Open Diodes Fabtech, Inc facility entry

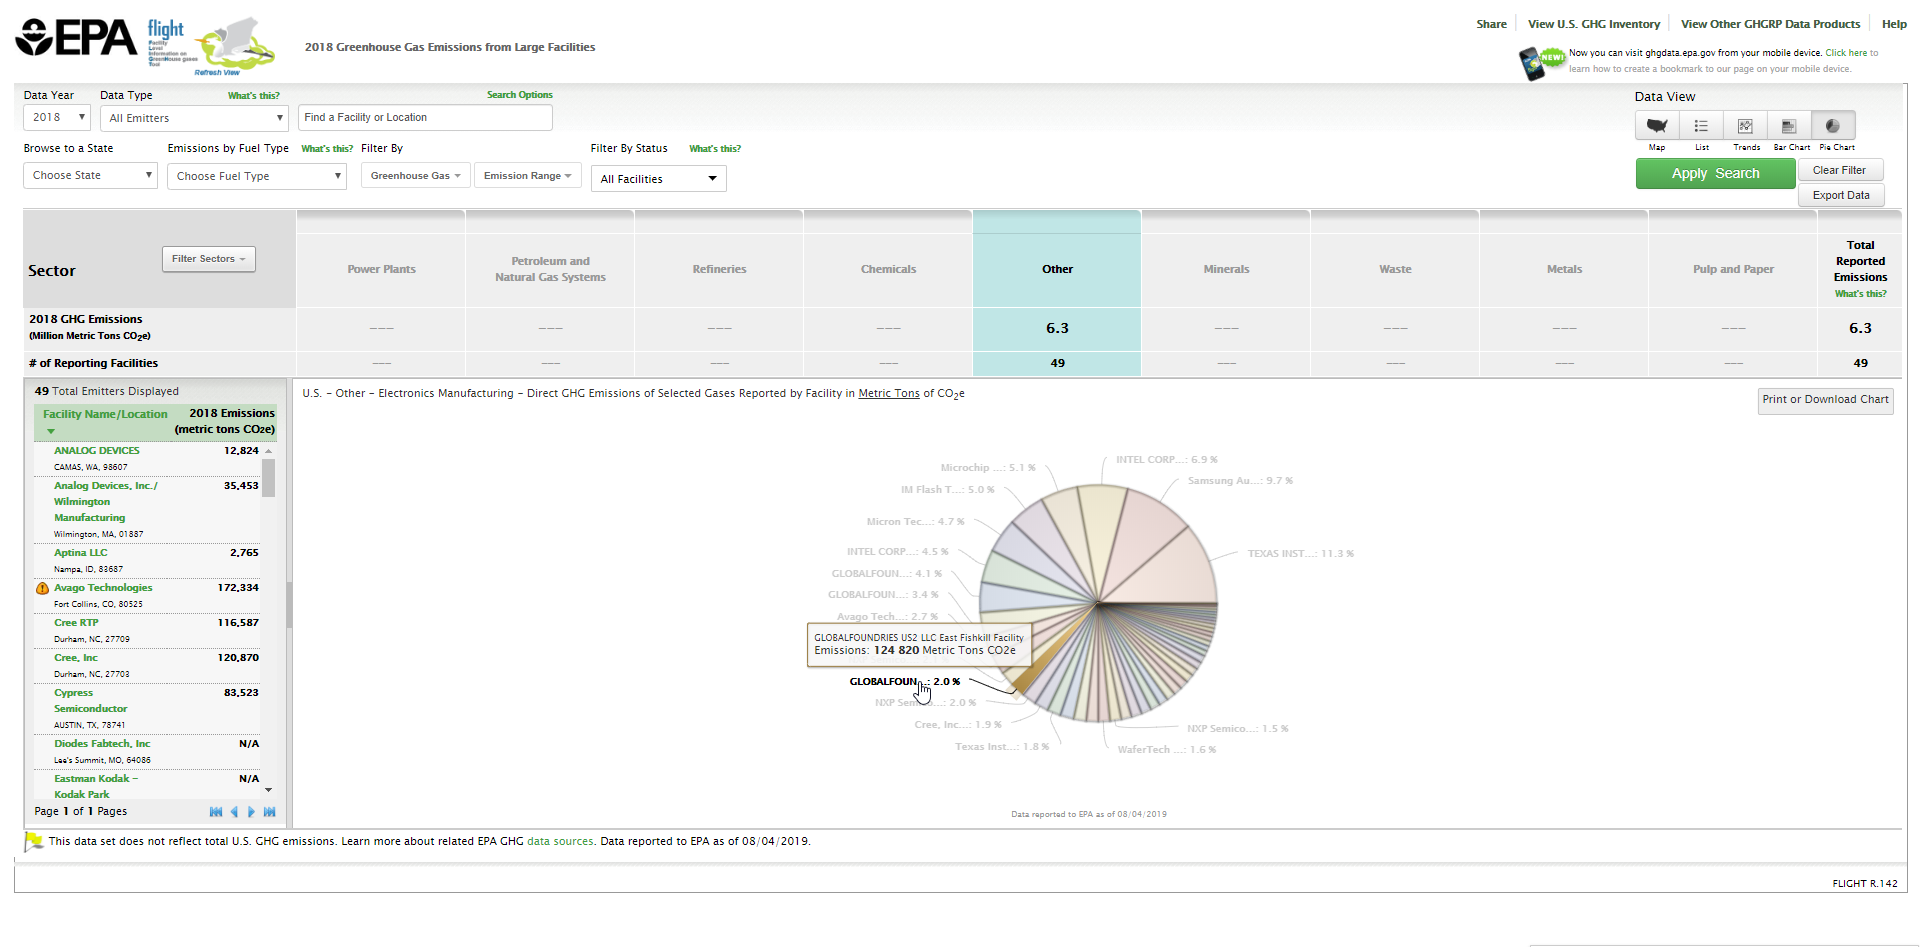(102, 744)
